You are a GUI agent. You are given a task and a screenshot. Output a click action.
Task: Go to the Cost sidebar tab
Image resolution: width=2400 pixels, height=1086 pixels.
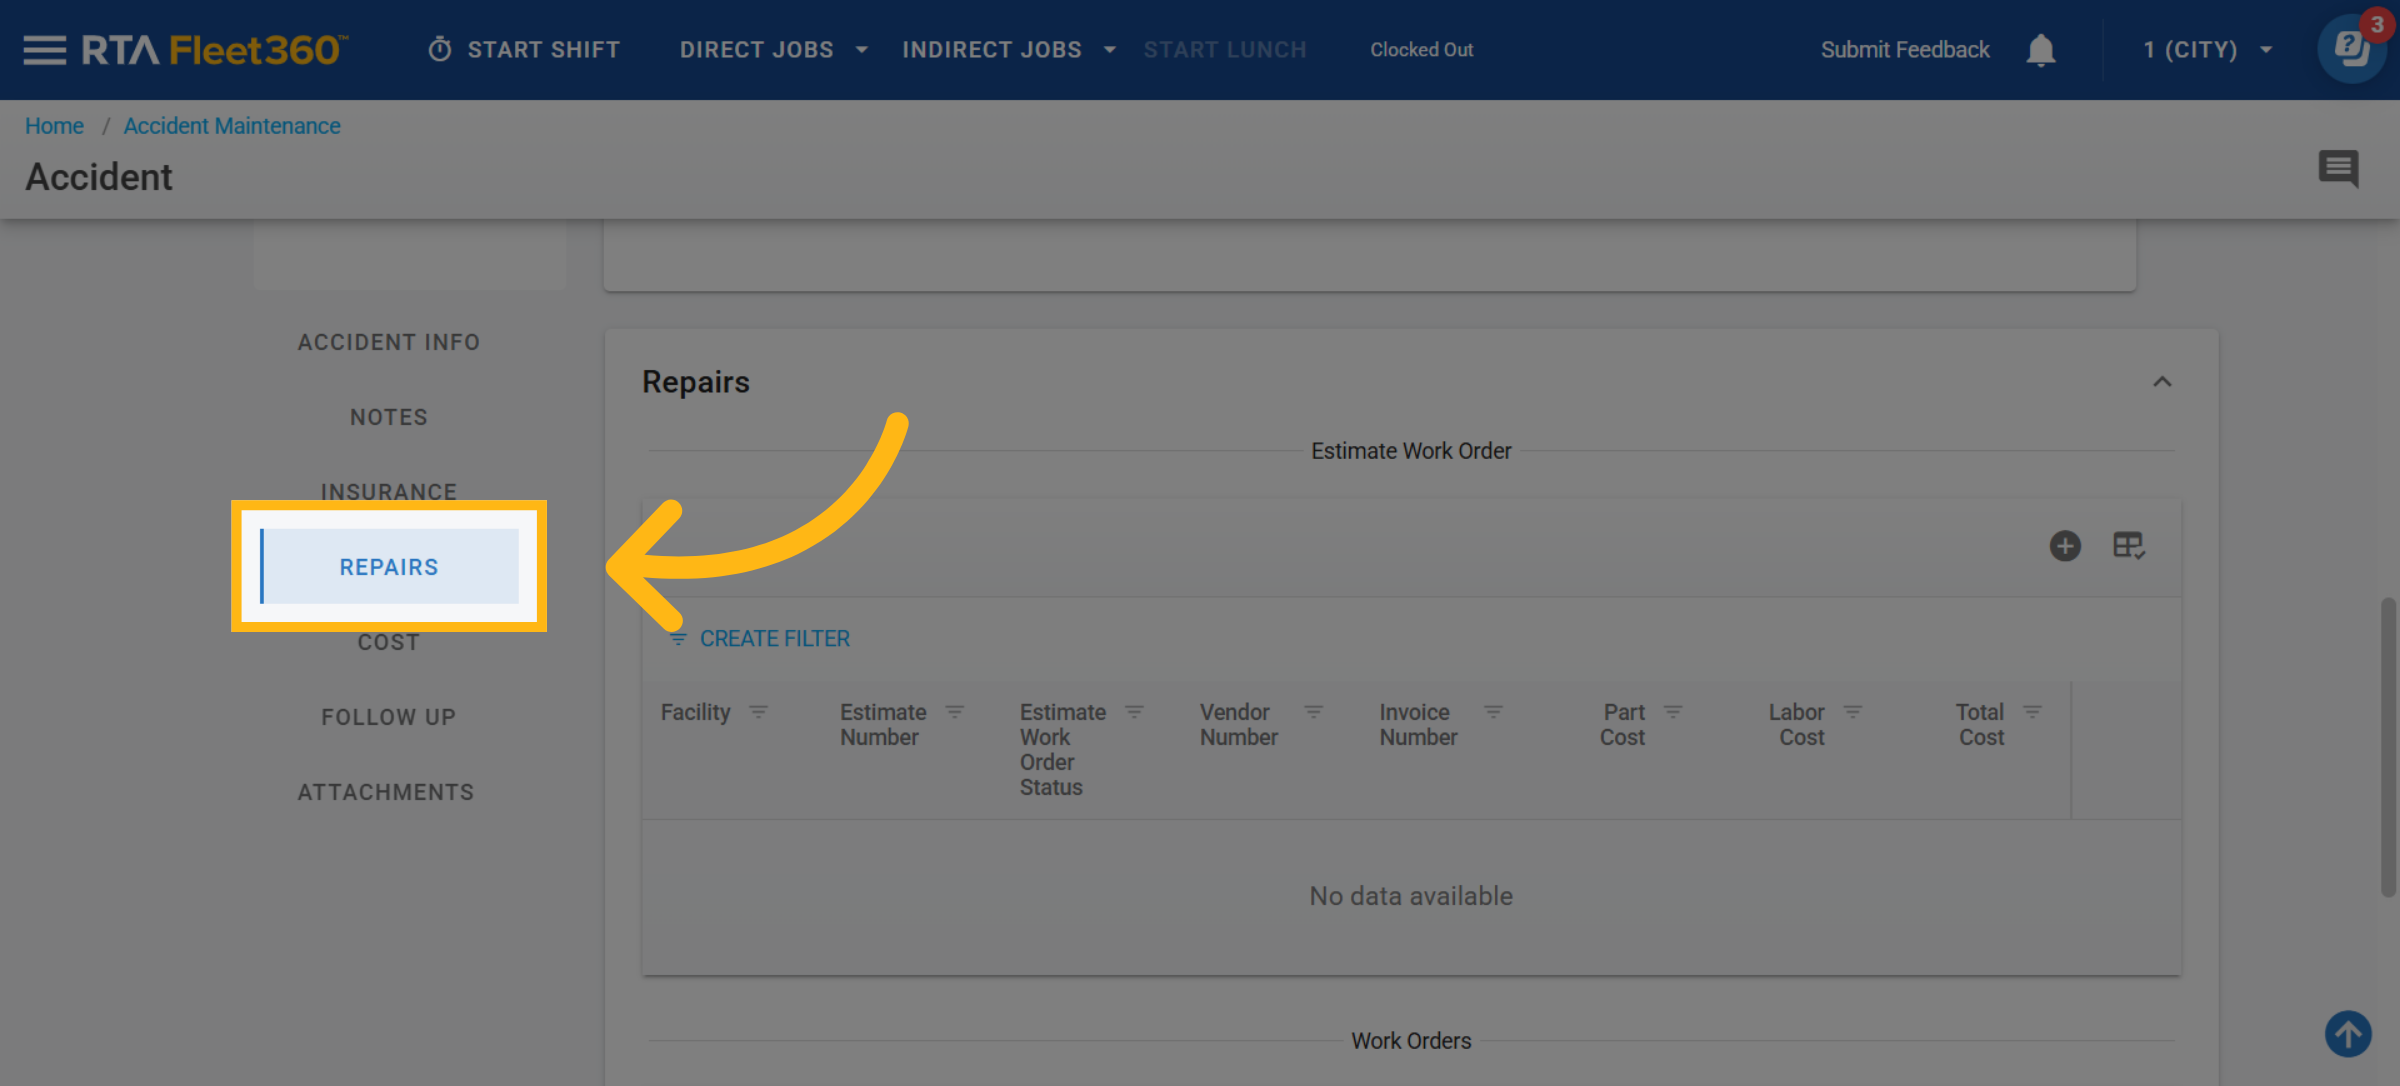pos(389,643)
